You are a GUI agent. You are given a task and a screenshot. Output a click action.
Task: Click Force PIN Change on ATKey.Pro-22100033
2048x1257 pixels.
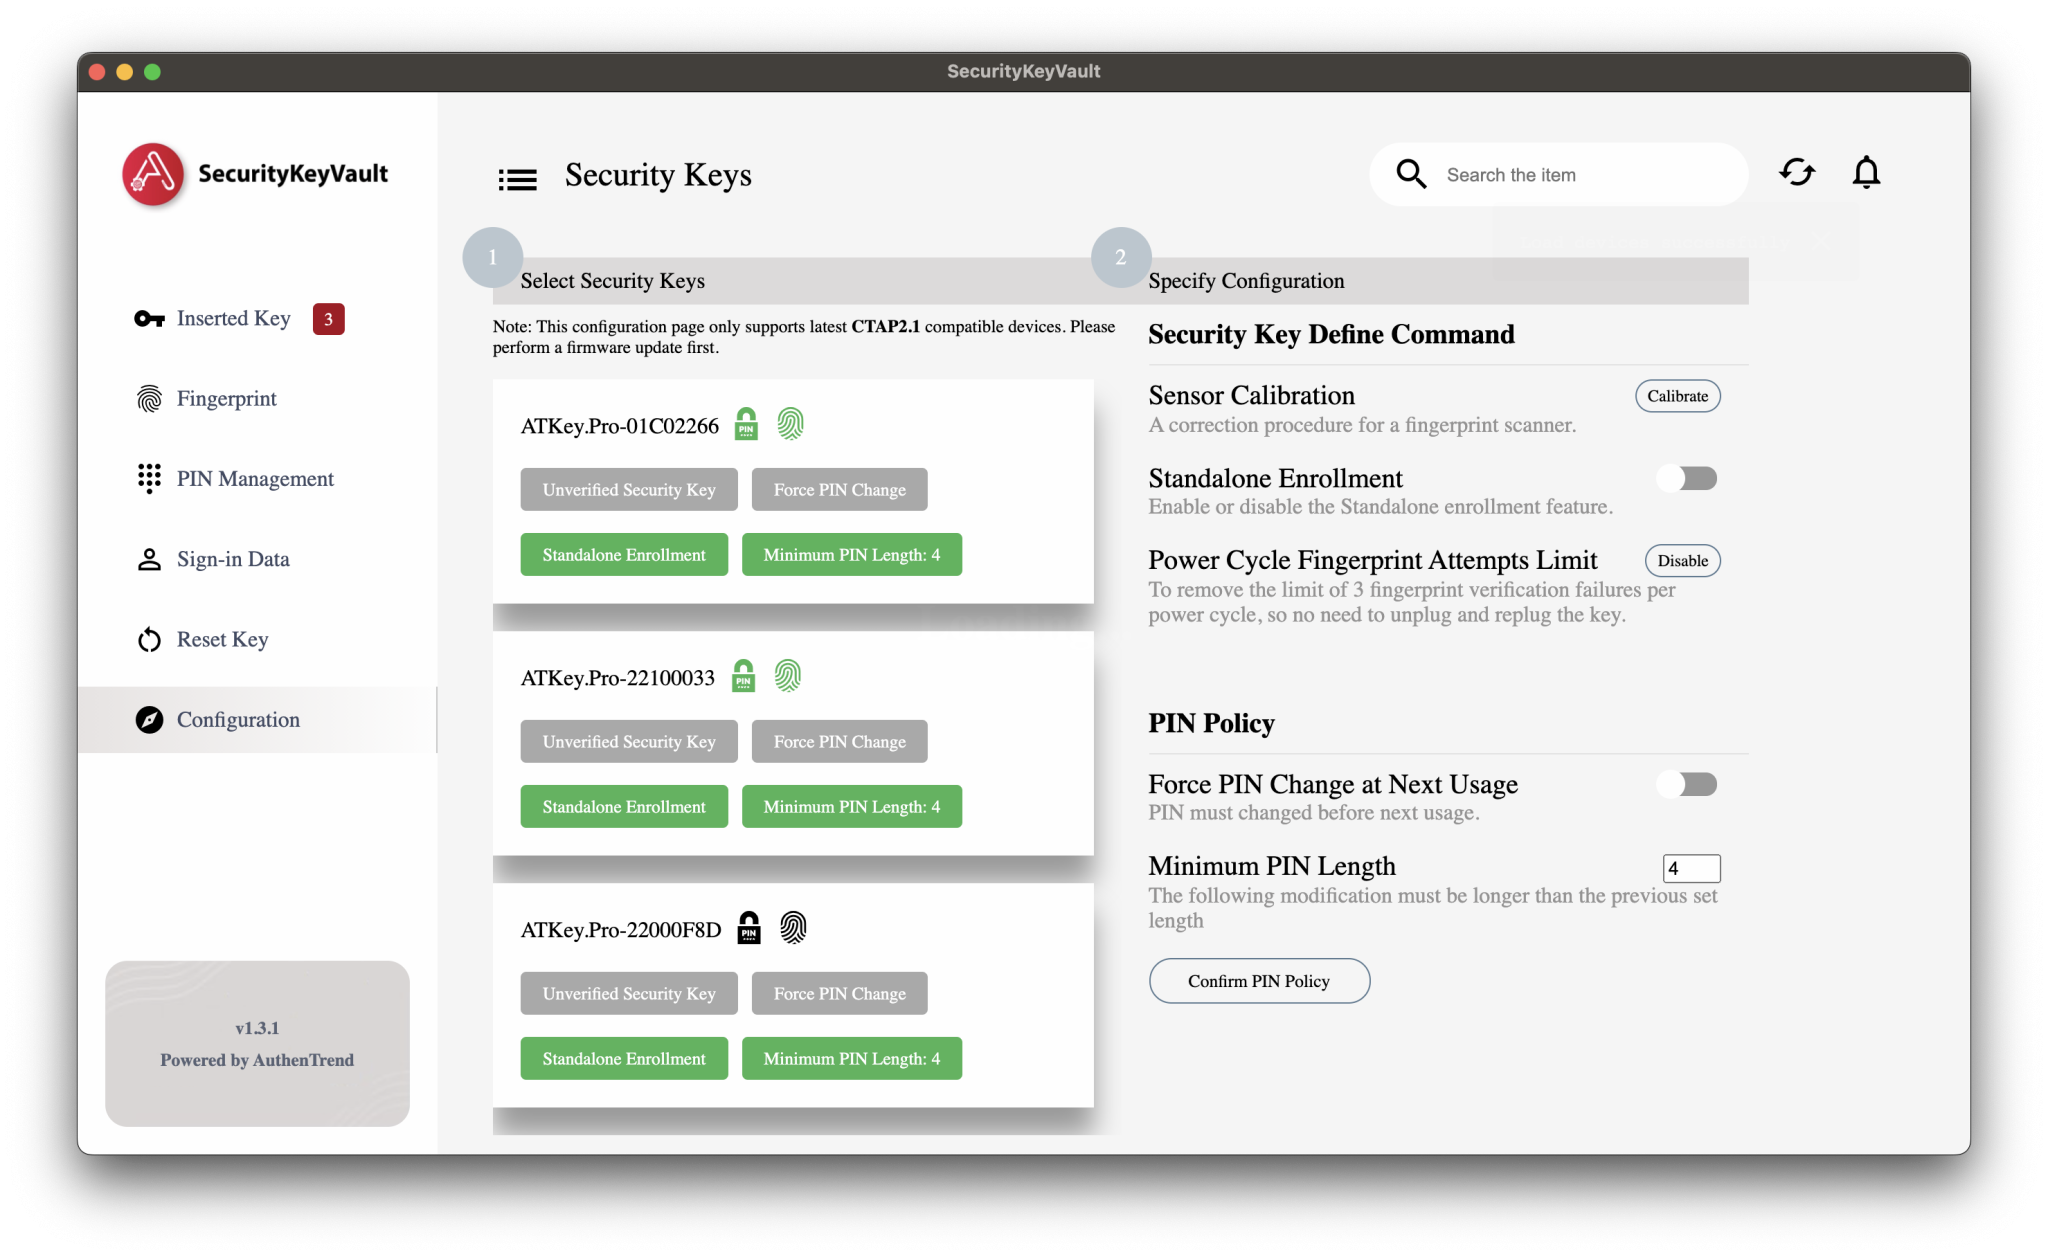pyautogui.click(x=839, y=742)
